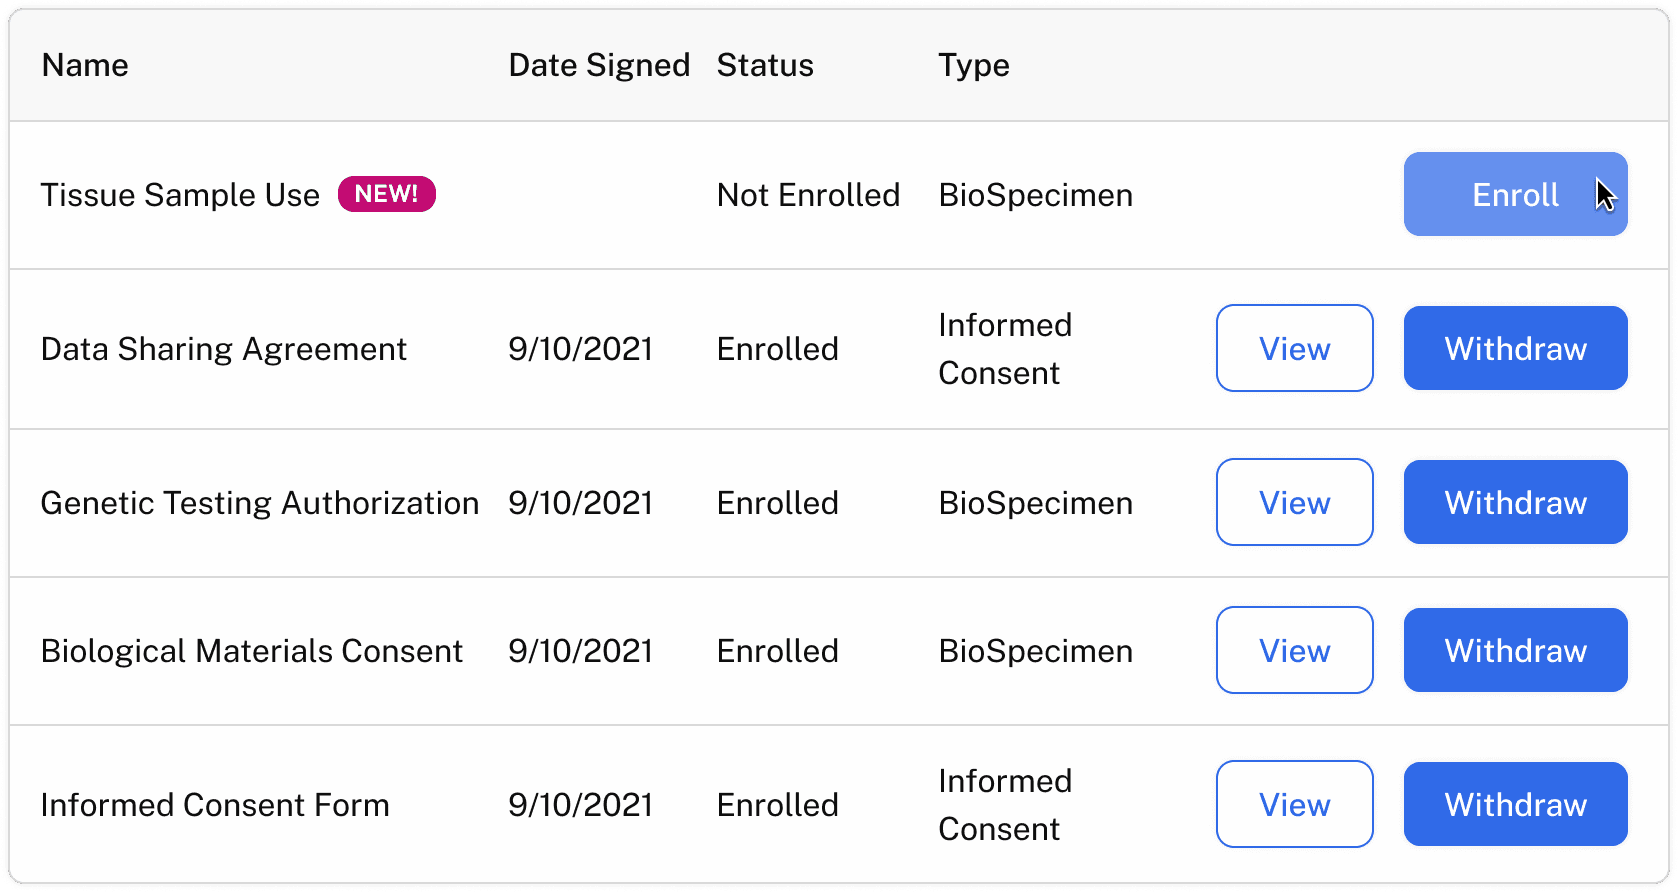View the Genetic Testing Authorization
The image size is (1678, 892).
click(1294, 503)
